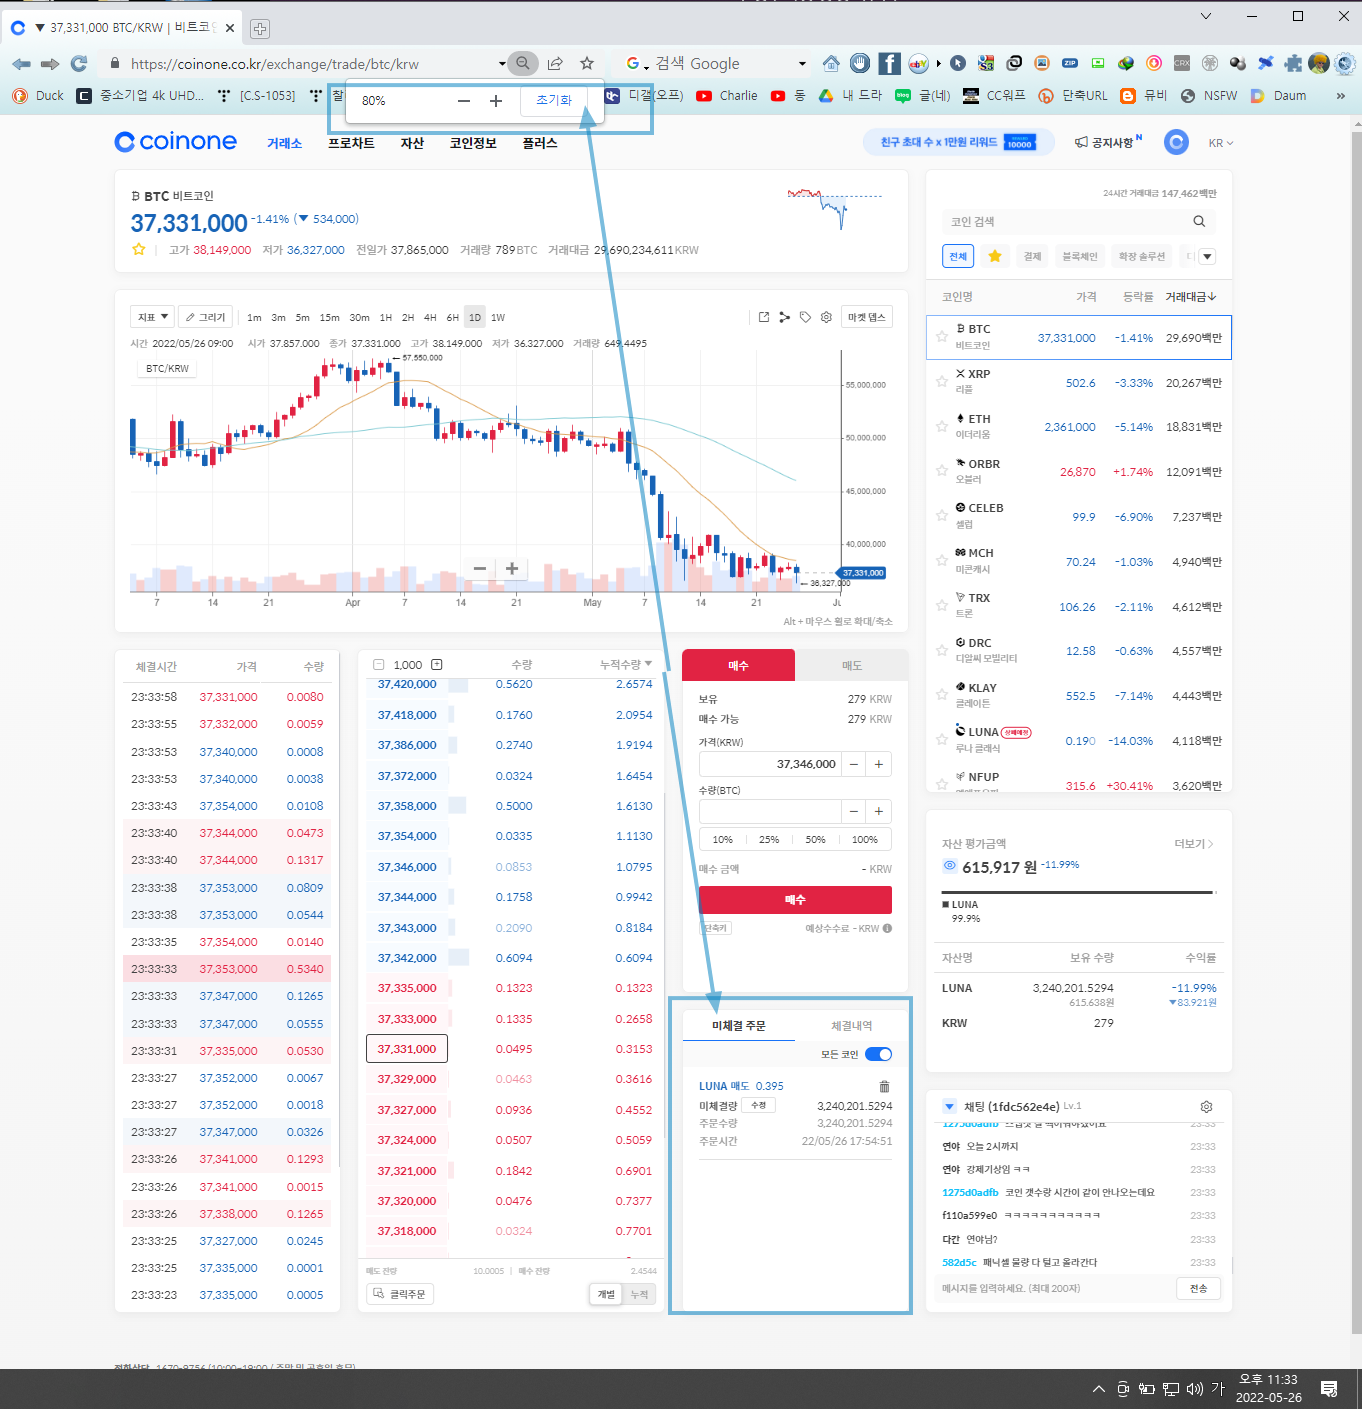Open the 지표 indicators dropdown
This screenshot has height=1409, width=1362.
coord(152,317)
